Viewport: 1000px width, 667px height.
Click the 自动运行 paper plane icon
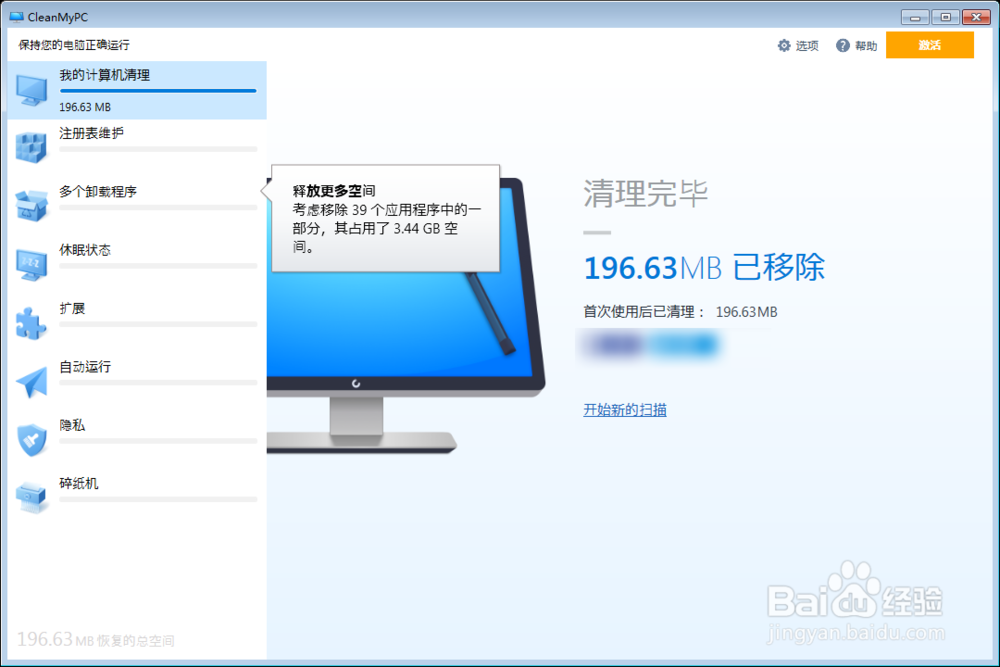pyautogui.click(x=31, y=380)
